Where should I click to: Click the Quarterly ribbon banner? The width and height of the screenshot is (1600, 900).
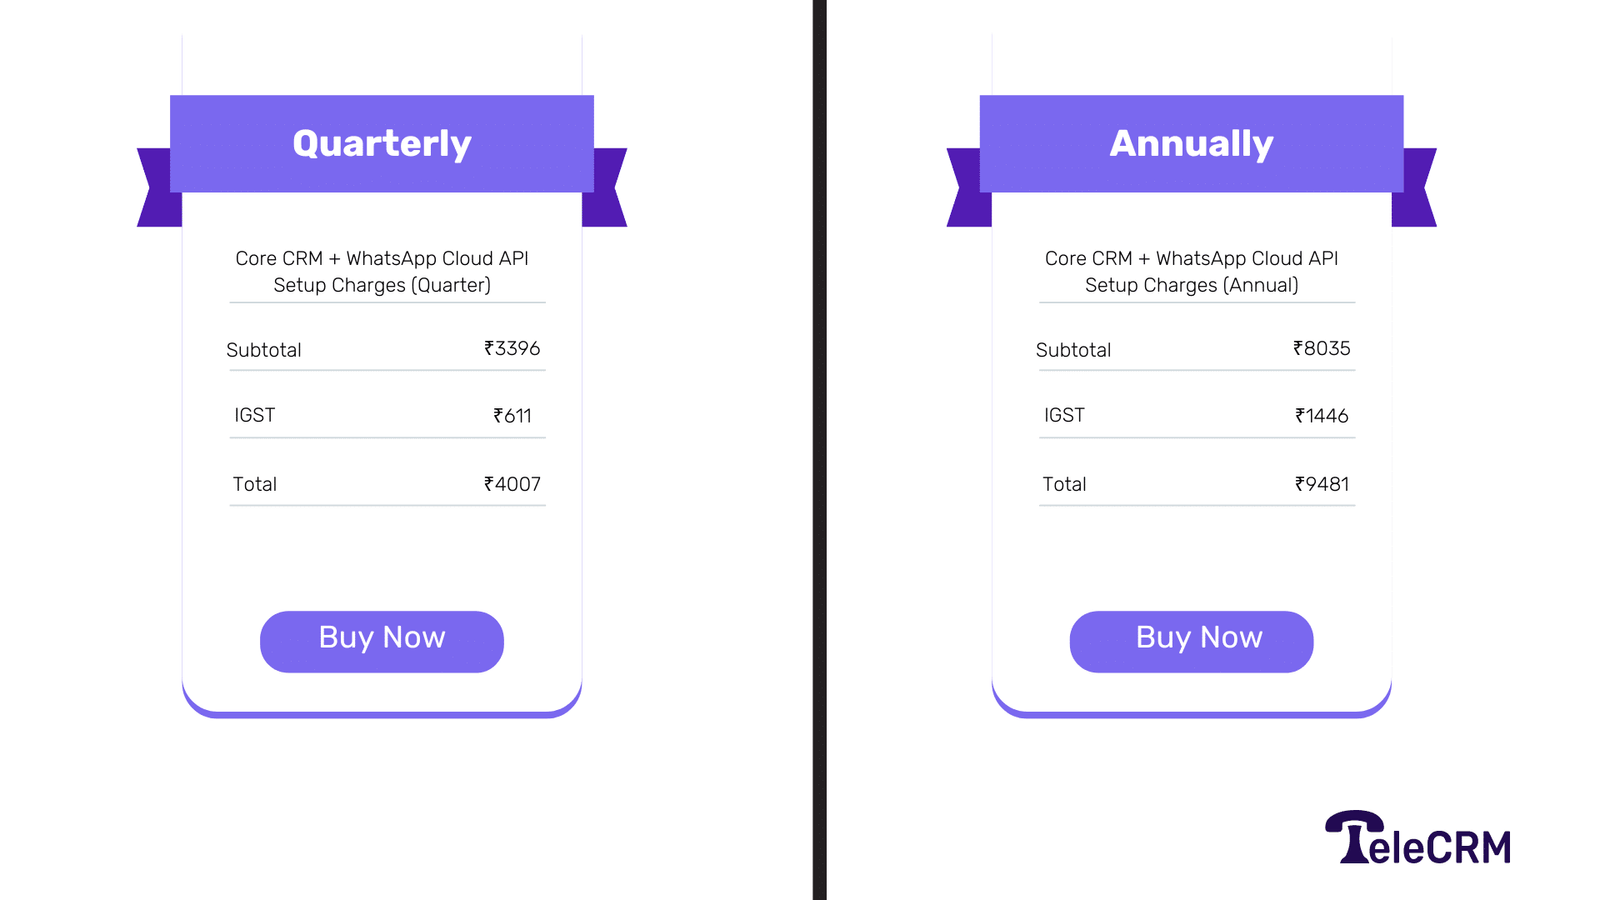coord(381,142)
